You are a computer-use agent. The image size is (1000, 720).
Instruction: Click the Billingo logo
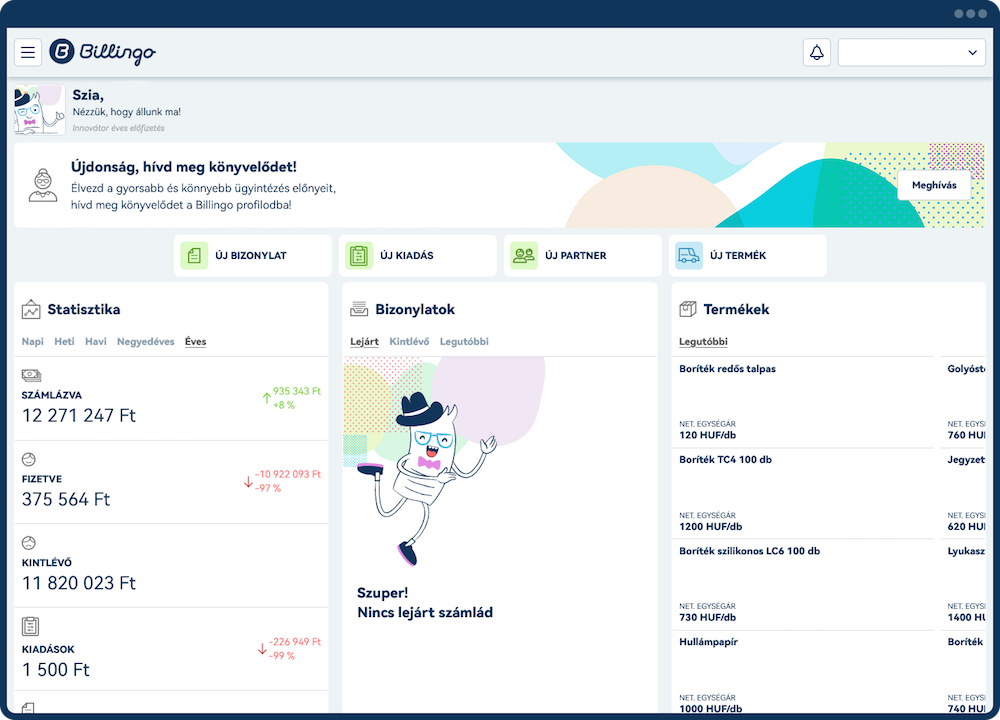(103, 52)
